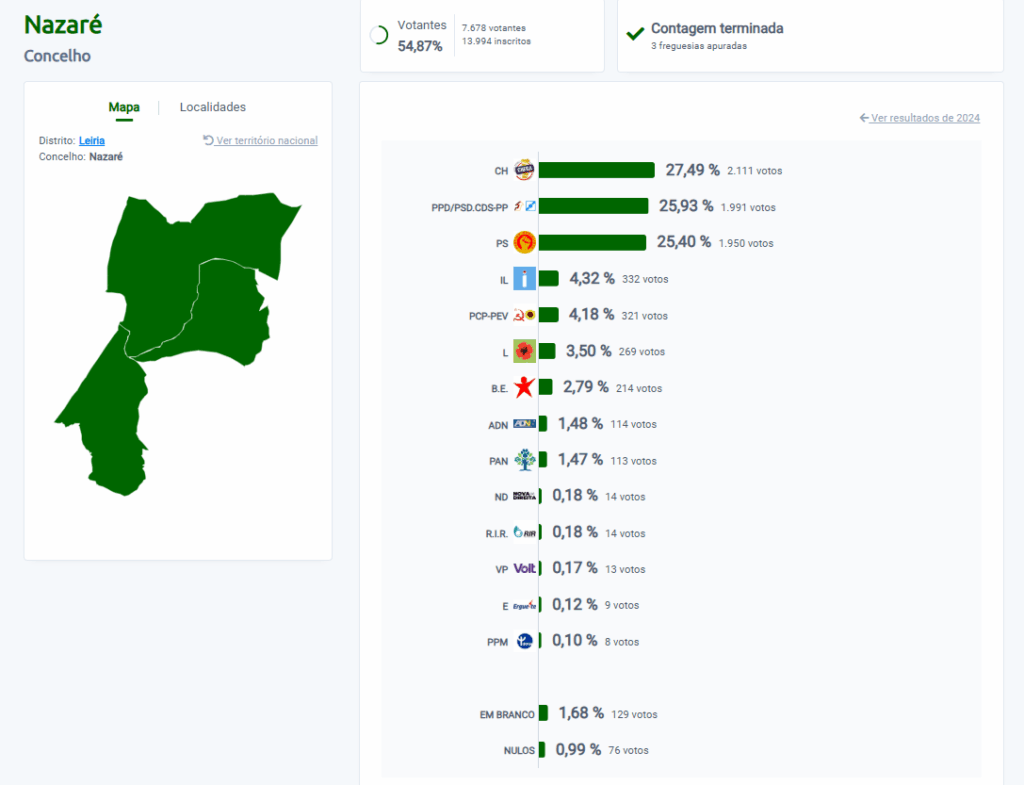The width and height of the screenshot is (1024, 785).
Task: Click the Votantes turnout progress circle
Action: pos(379,35)
